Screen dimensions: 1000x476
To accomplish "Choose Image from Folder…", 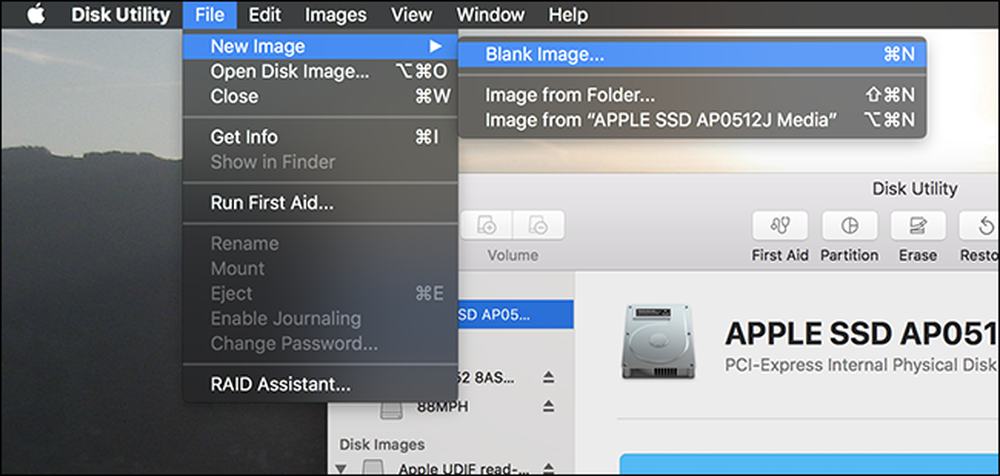I will (x=692, y=95).
